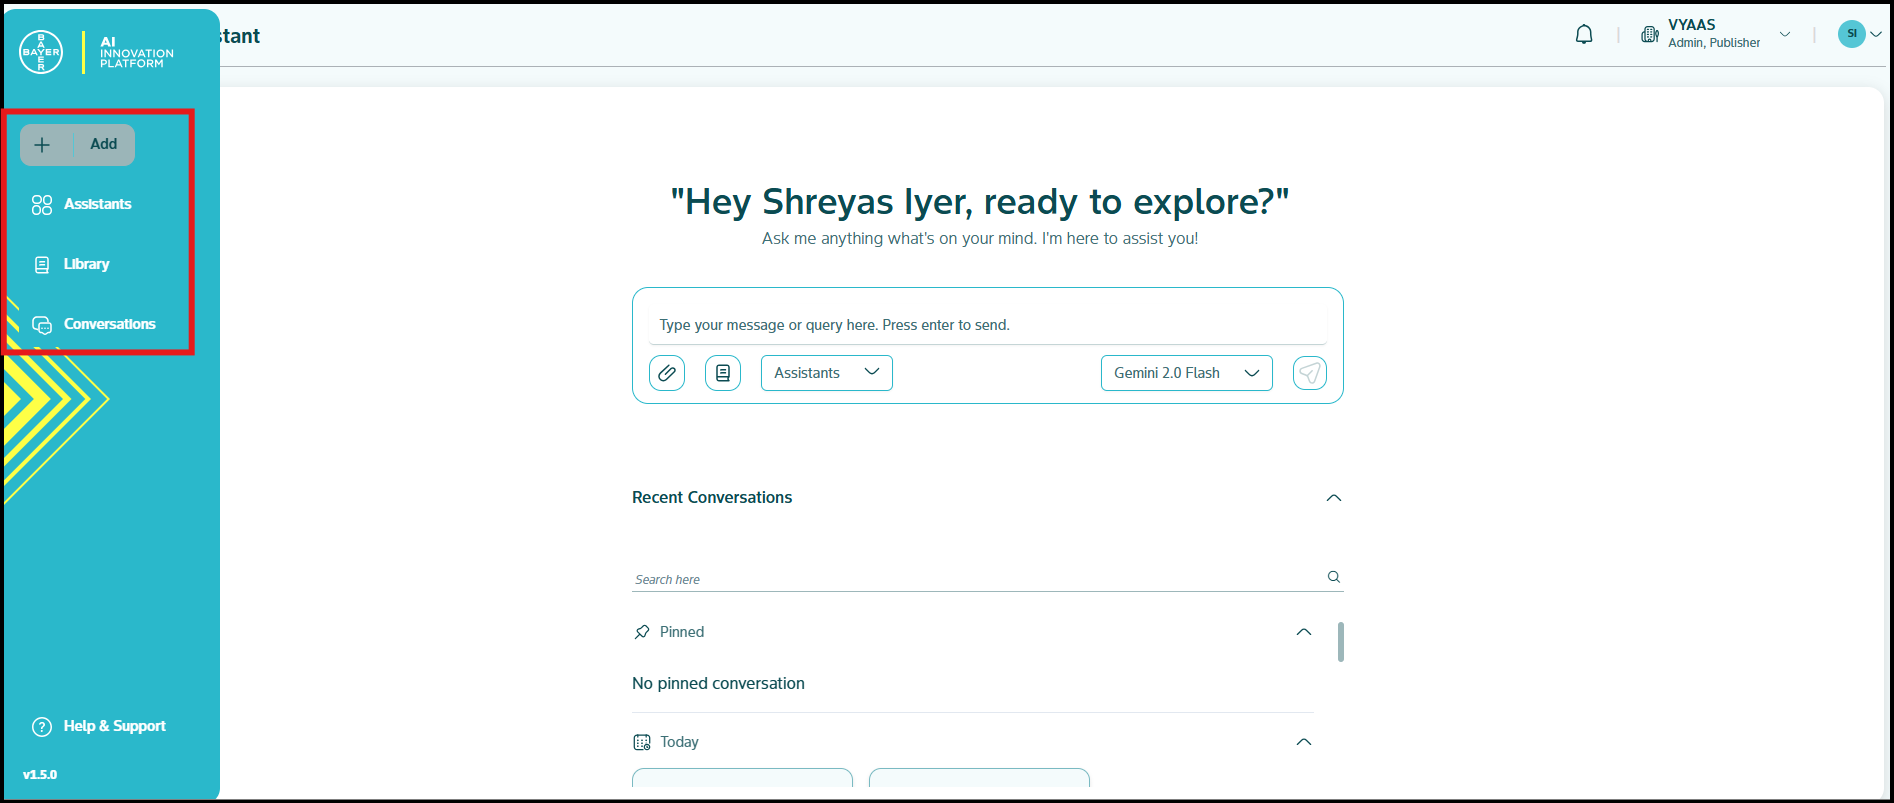Open notifications bell icon
Image resolution: width=1894 pixels, height=803 pixels.
tap(1584, 35)
